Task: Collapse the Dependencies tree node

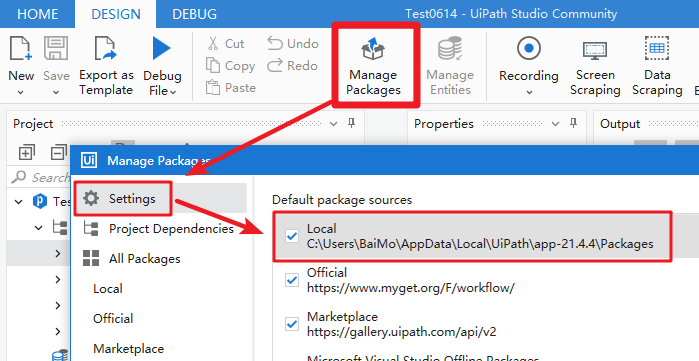Action: coord(39,228)
